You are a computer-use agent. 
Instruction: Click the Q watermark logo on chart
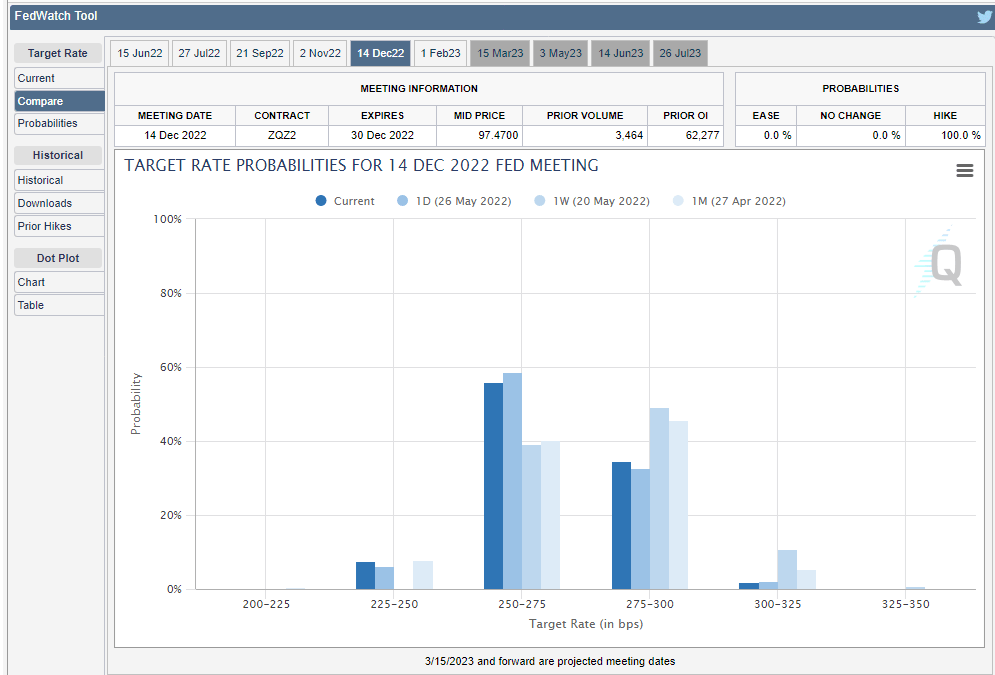[945, 263]
